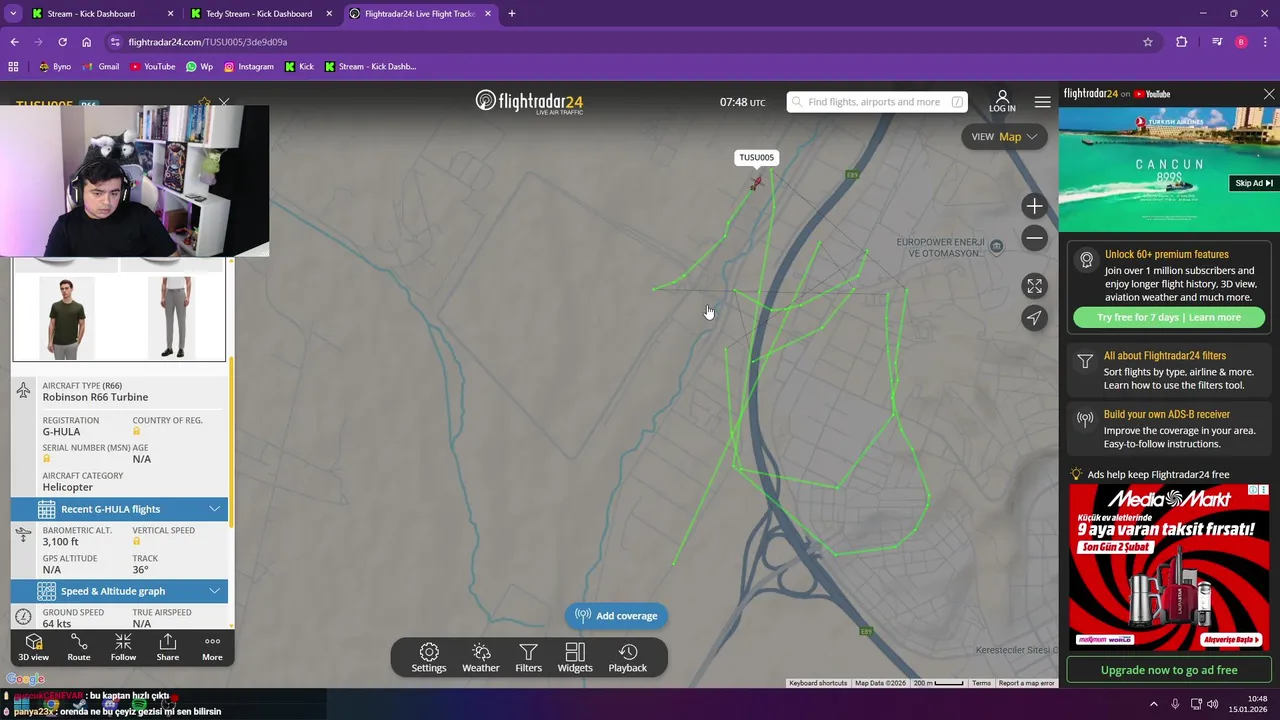Open the Wp bookmark
The width and height of the screenshot is (1280, 720).
point(199,67)
